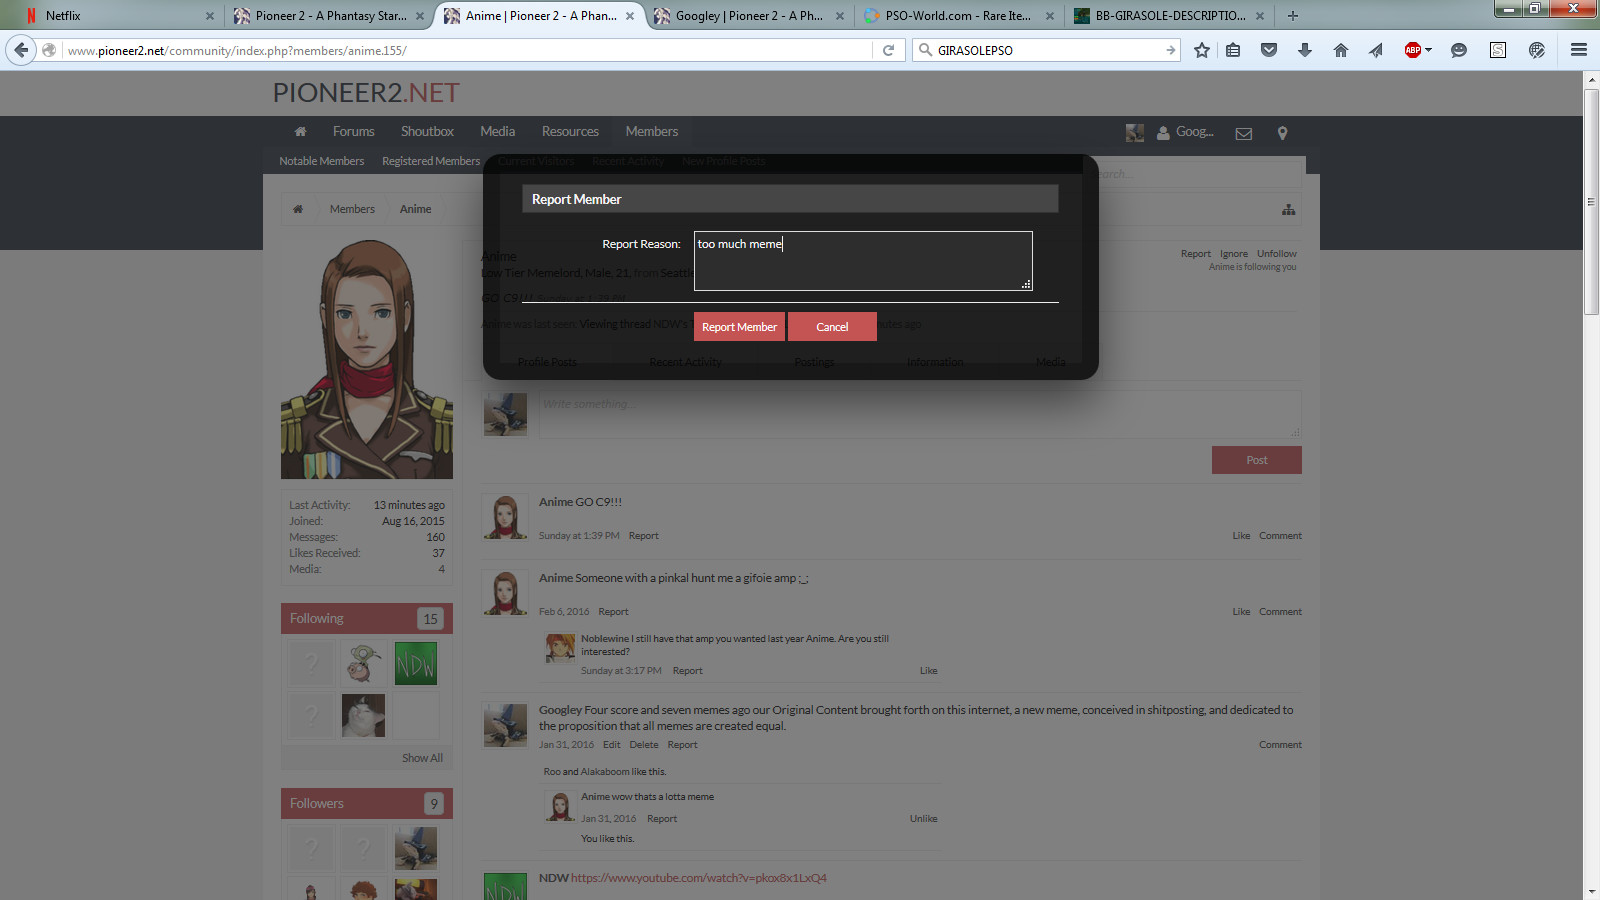Open the Members menu in navbar
Screen dimensions: 1600x900
(651, 132)
